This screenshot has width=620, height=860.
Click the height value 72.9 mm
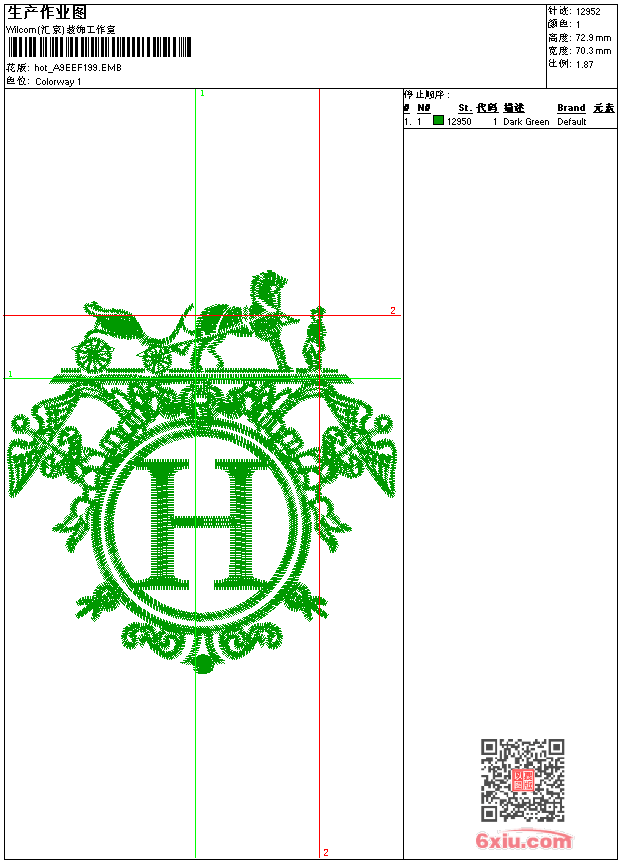[x=593, y=38]
